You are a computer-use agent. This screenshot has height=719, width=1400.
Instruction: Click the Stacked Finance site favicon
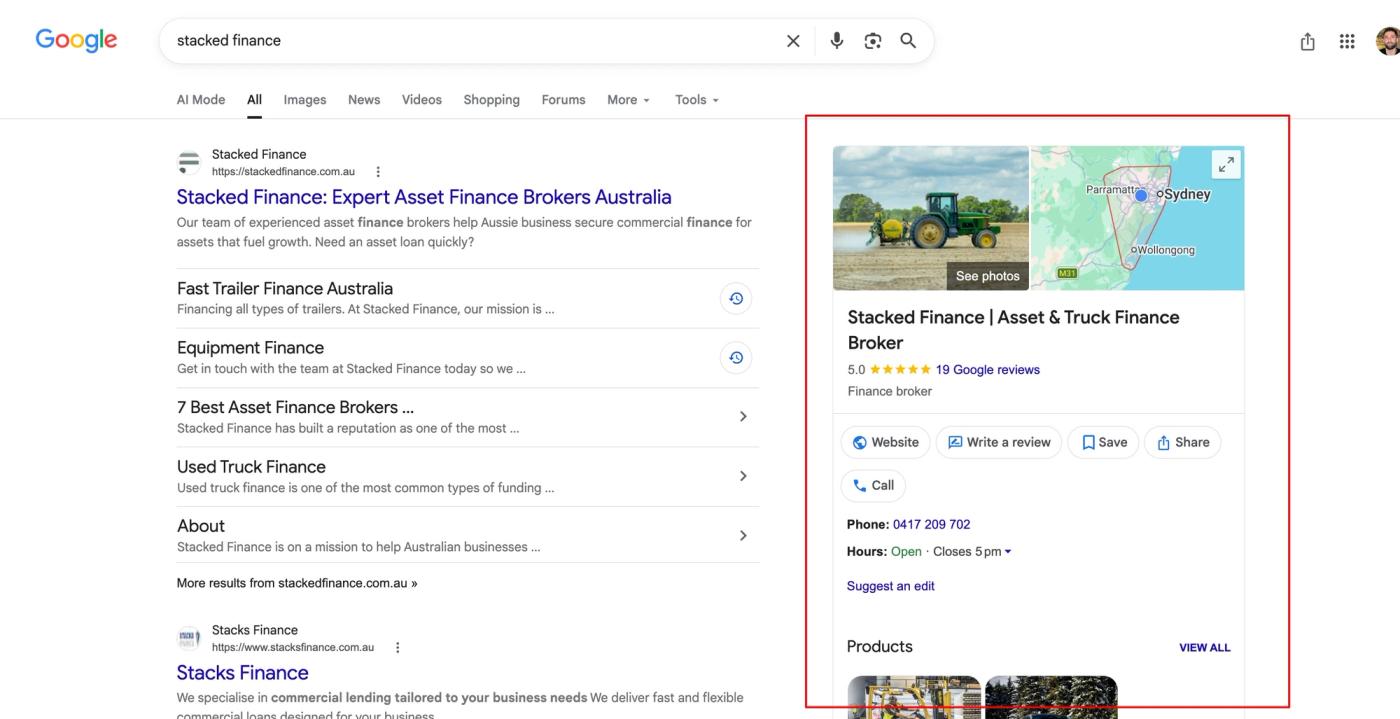click(189, 163)
